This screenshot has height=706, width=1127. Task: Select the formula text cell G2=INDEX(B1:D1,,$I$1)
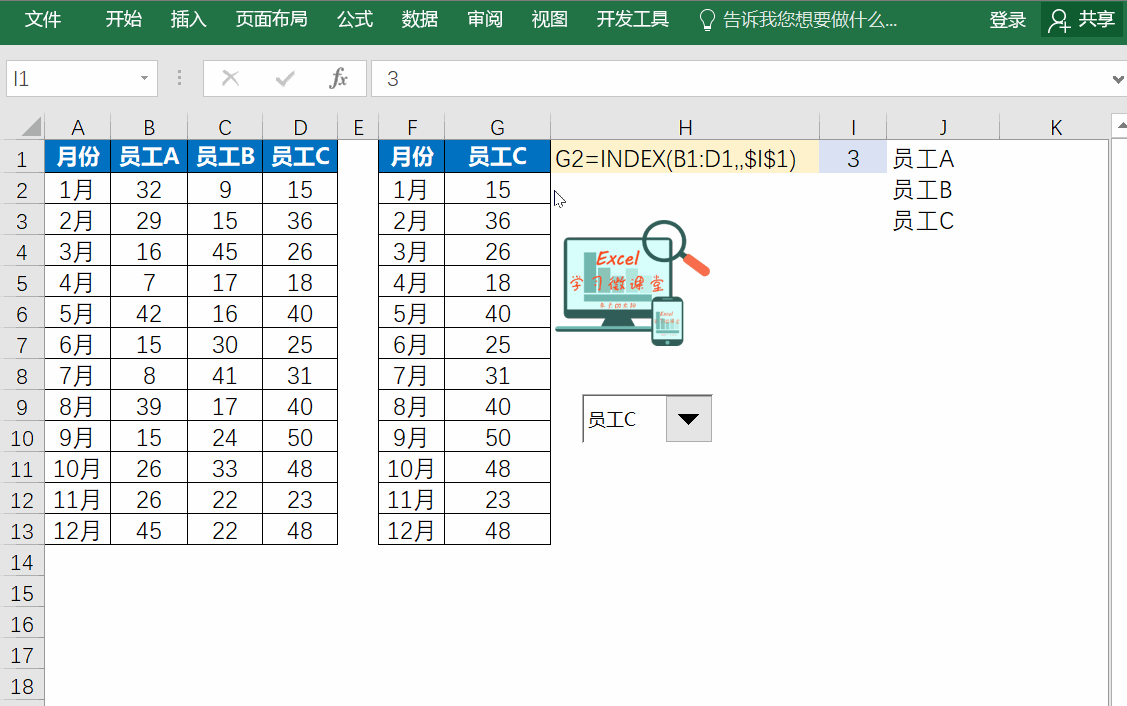pos(685,157)
